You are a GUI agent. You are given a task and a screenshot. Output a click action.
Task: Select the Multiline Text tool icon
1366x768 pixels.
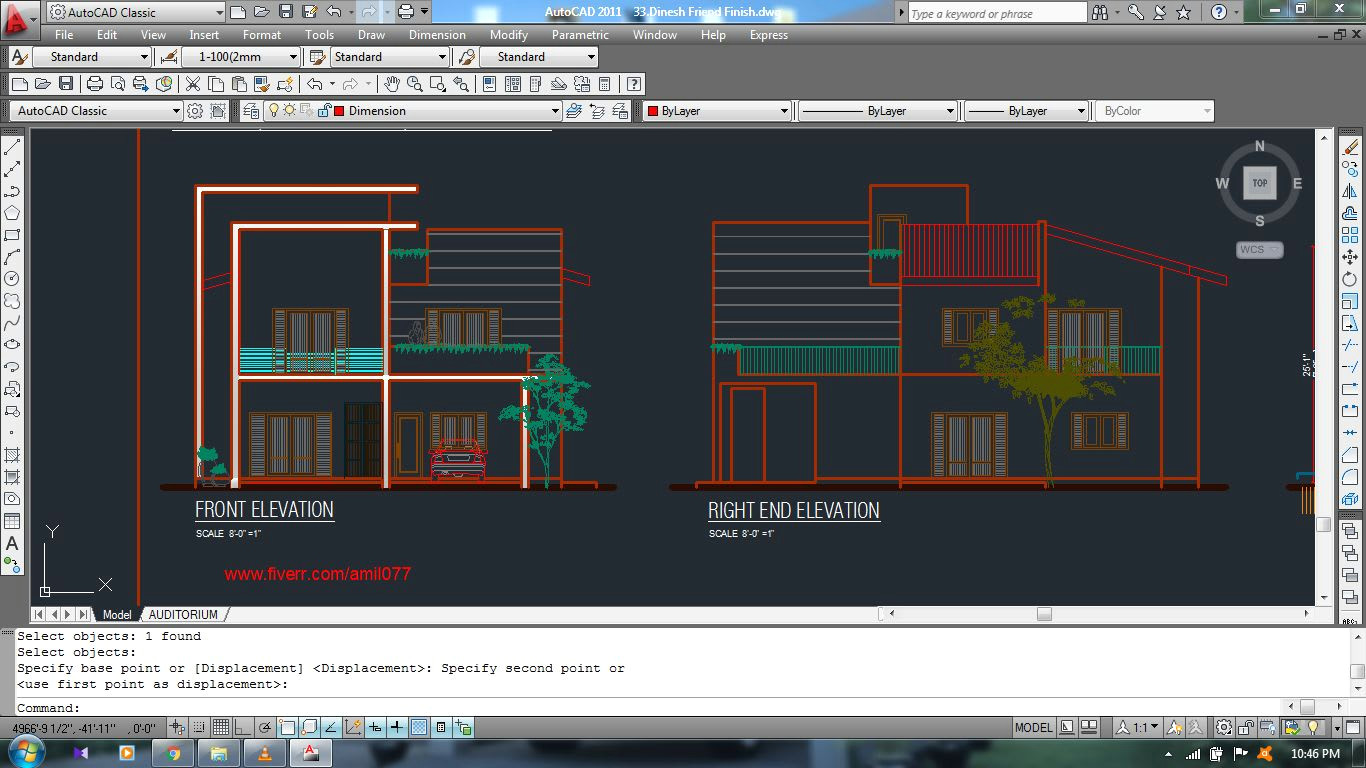(x=12, y=544)
